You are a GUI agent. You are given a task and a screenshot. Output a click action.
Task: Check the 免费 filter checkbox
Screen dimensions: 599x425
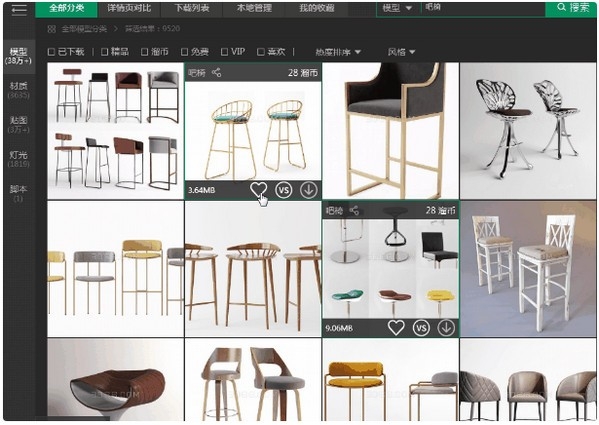pos(185,52)
